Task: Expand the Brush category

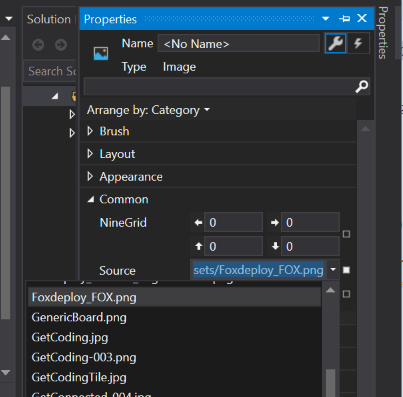Action: click(90, 131)
